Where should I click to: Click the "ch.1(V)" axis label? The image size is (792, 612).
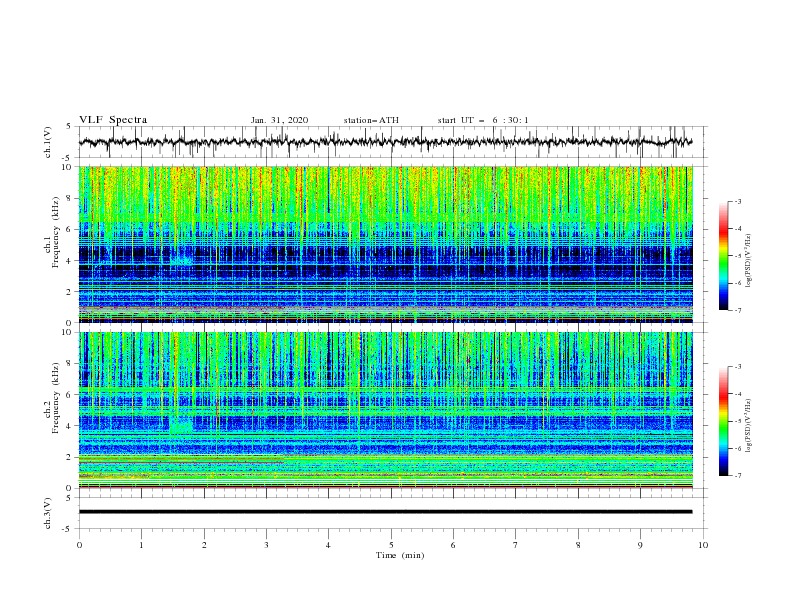tap(48, 142)
